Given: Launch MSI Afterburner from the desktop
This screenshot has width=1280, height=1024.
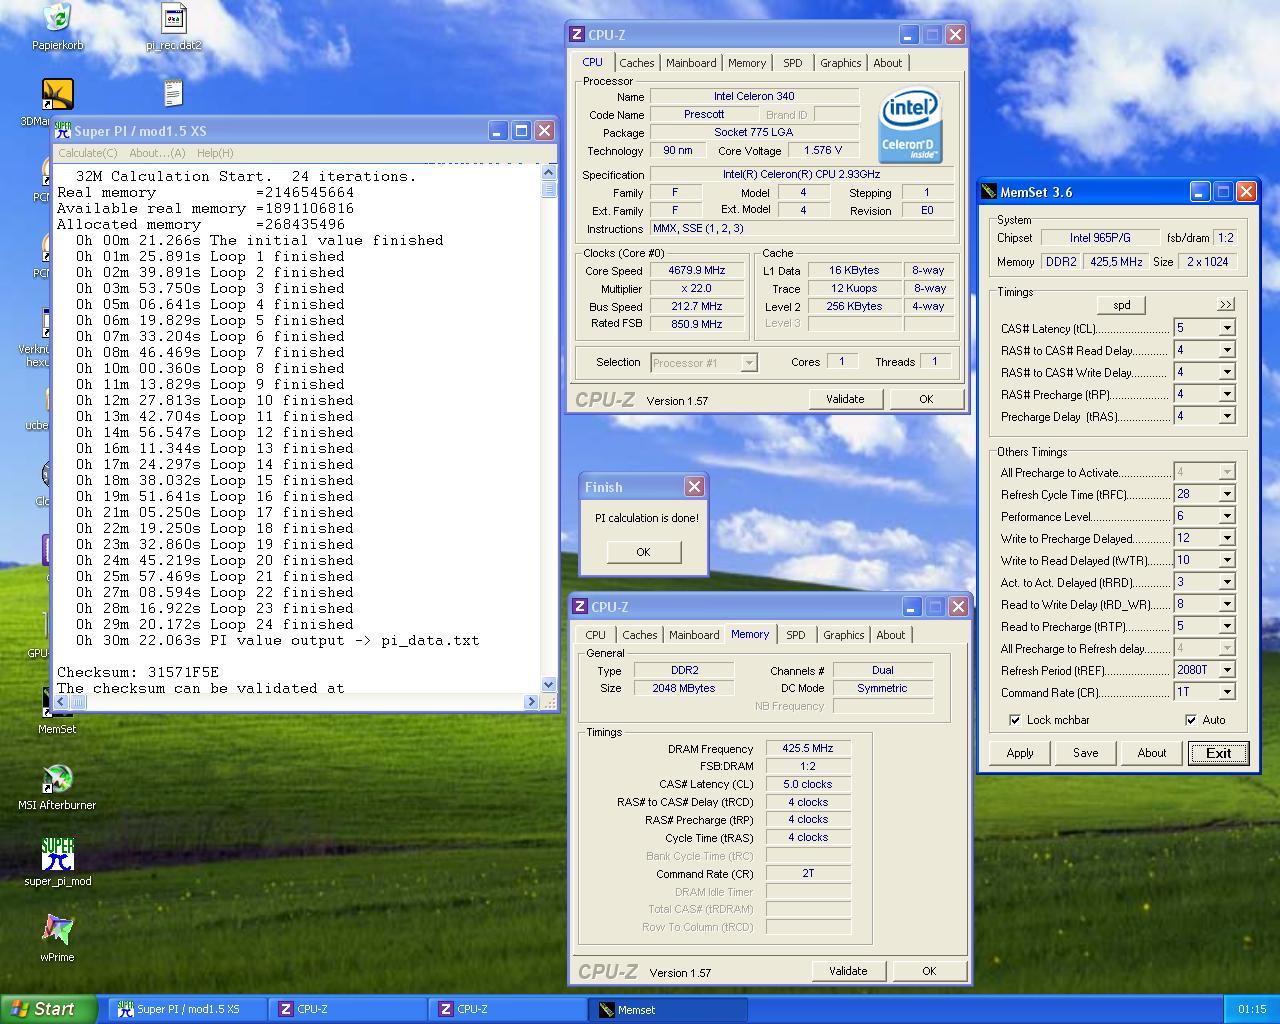Looking at the screenshot, I should 57,787.
